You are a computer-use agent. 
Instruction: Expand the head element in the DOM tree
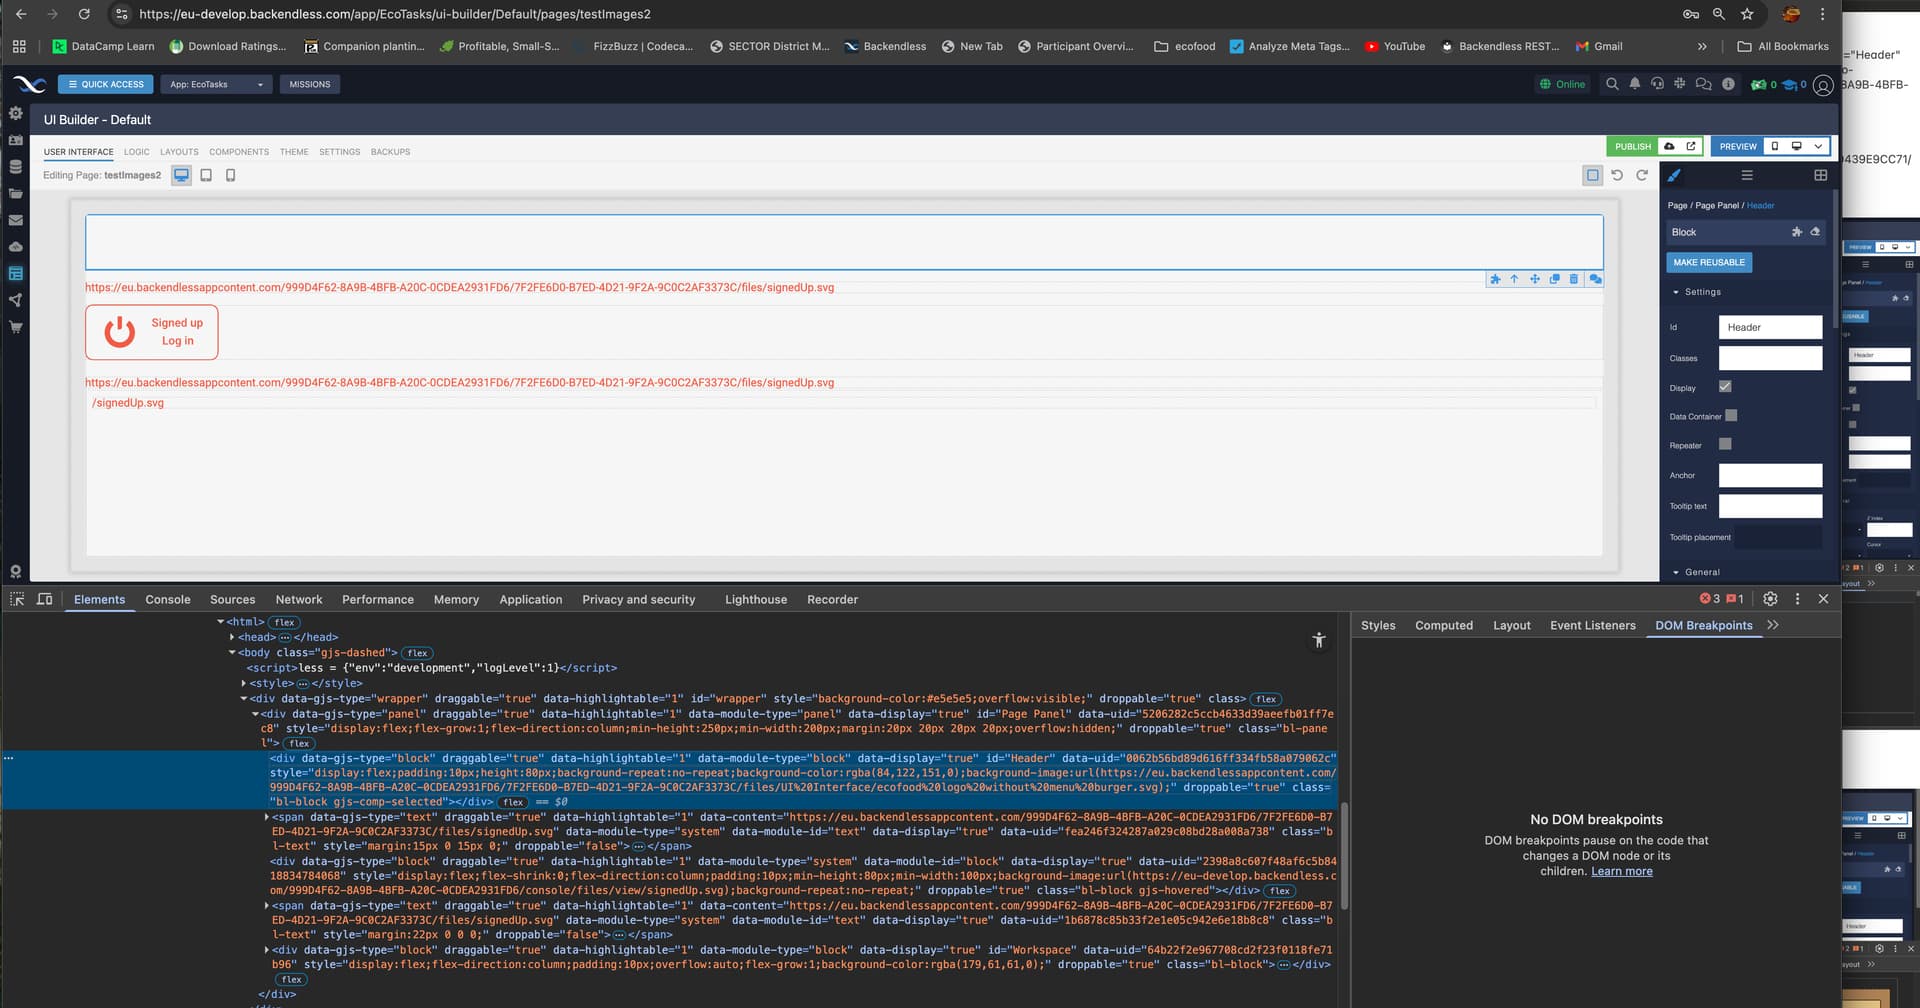pyautogui.click(x=232, y=637)
